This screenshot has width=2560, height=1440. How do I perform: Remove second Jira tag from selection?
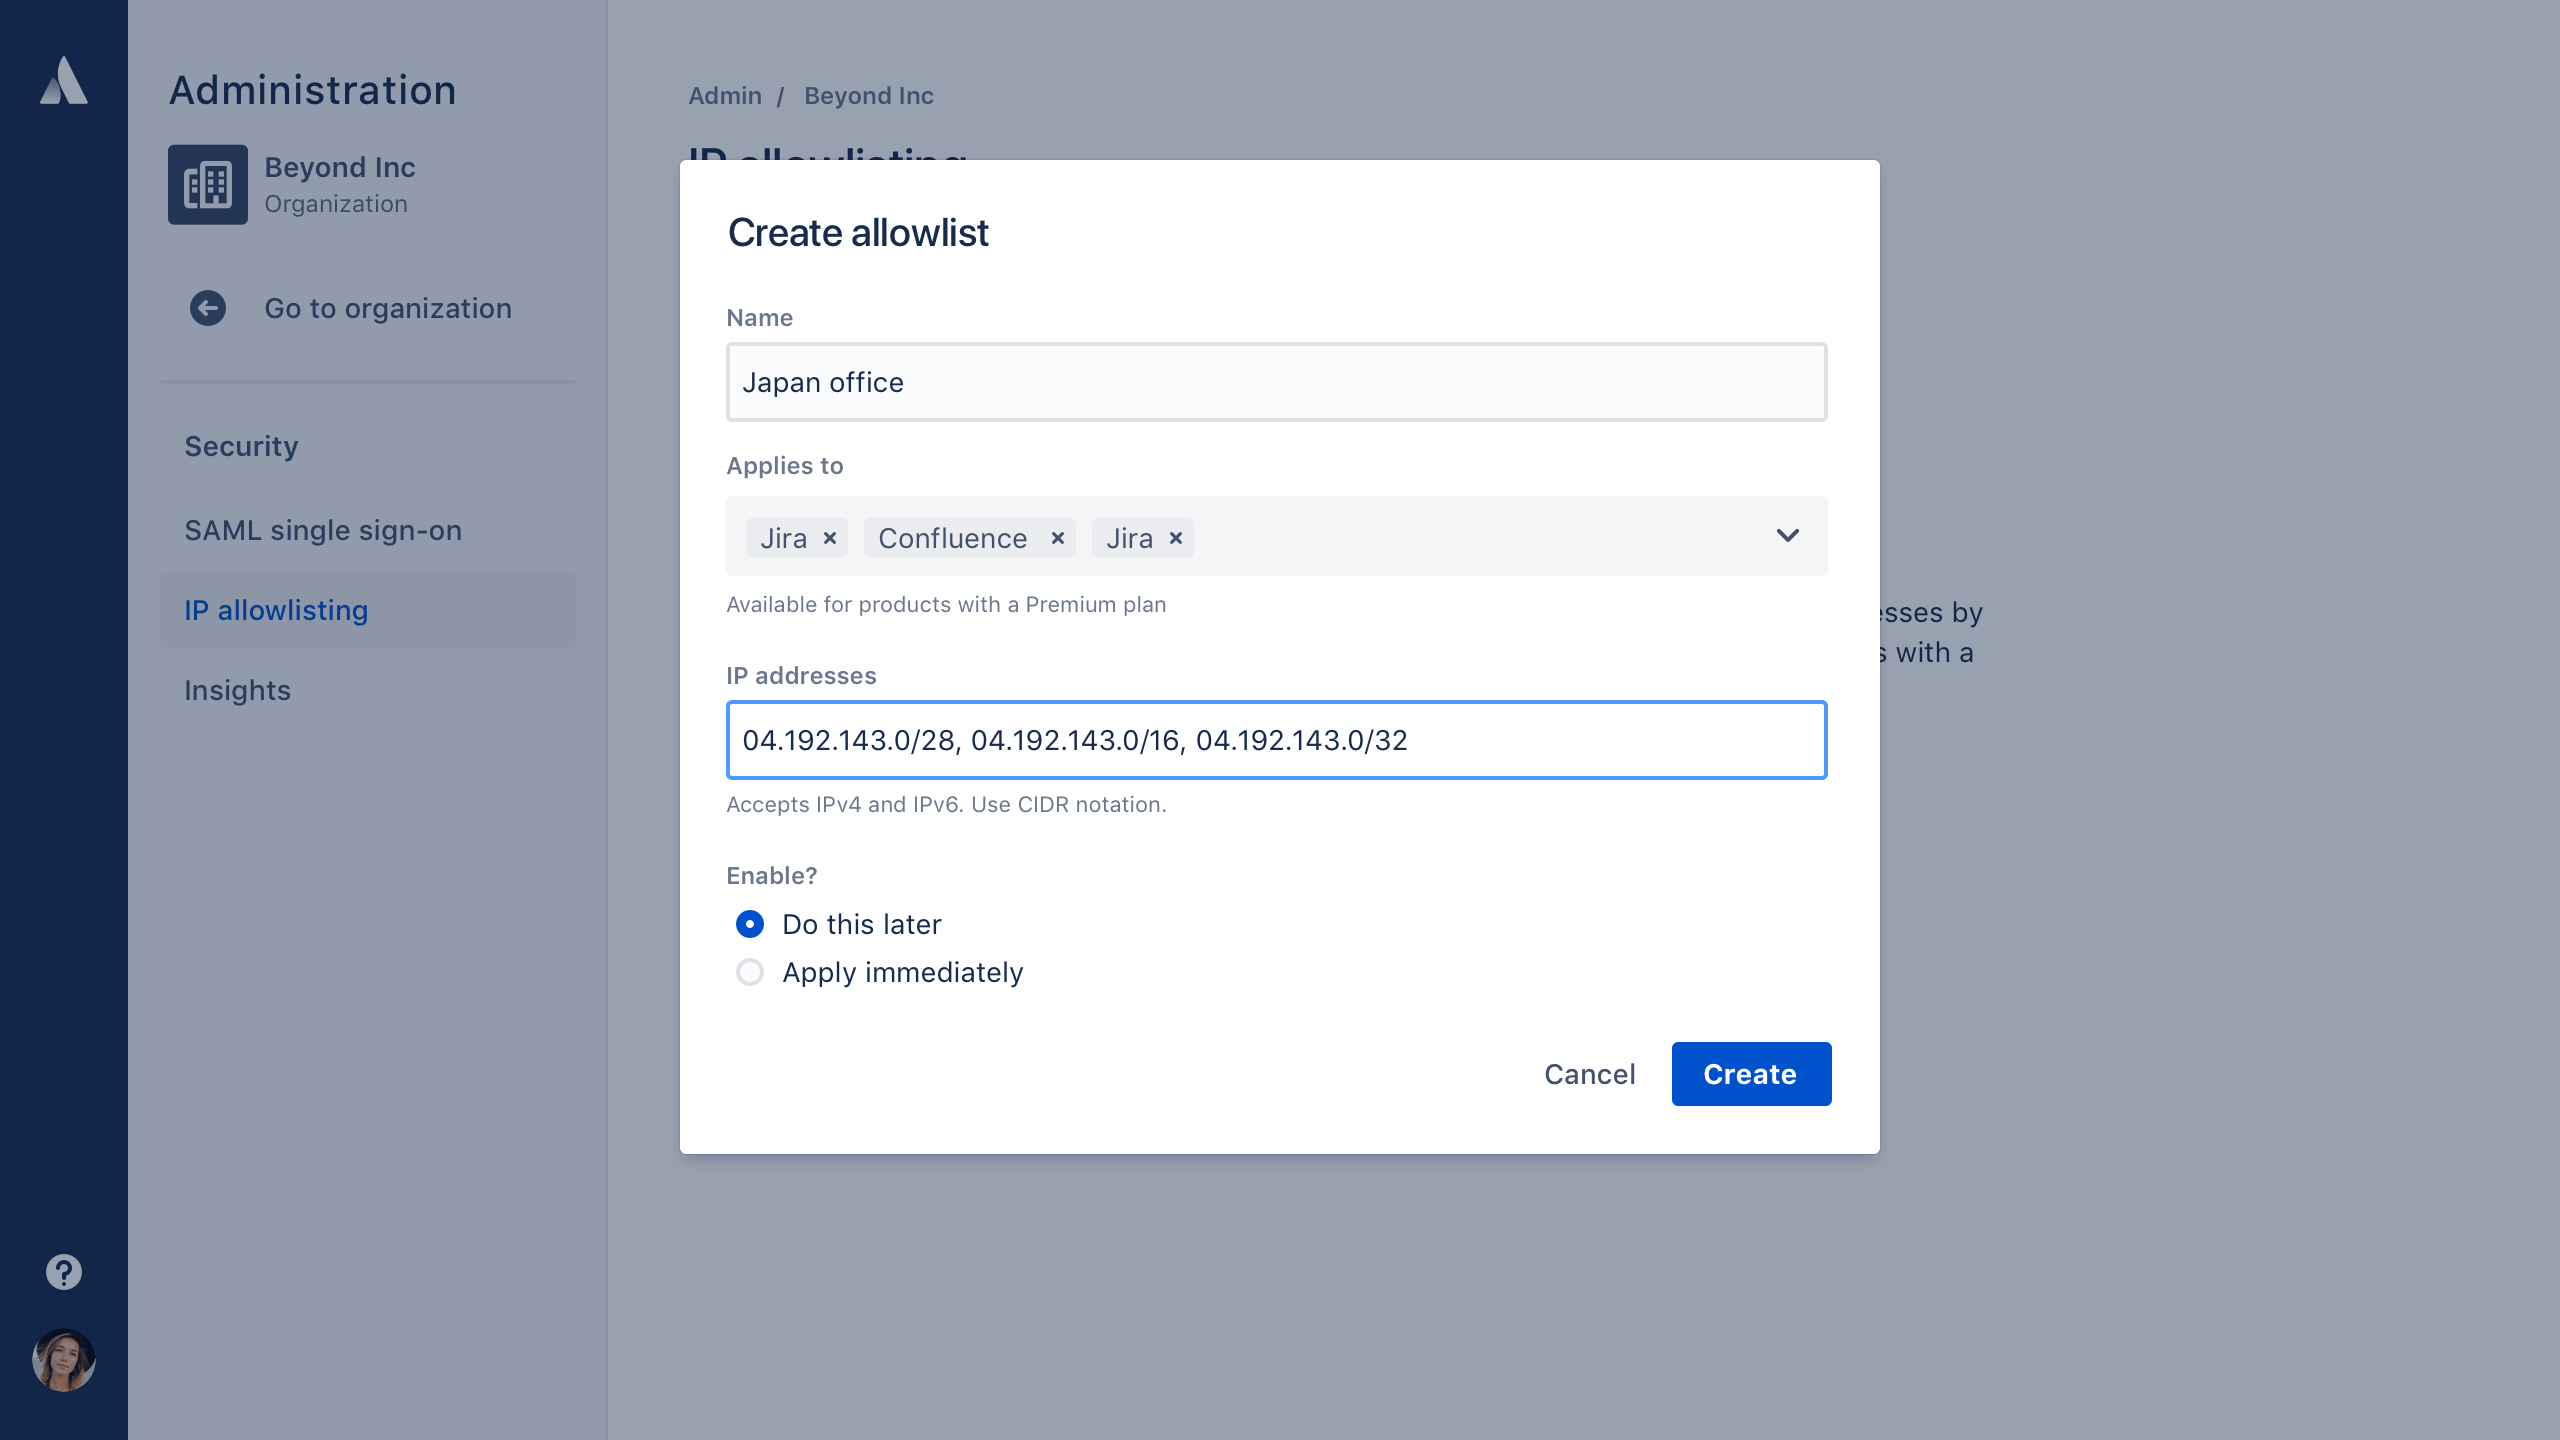point(1176,538)
